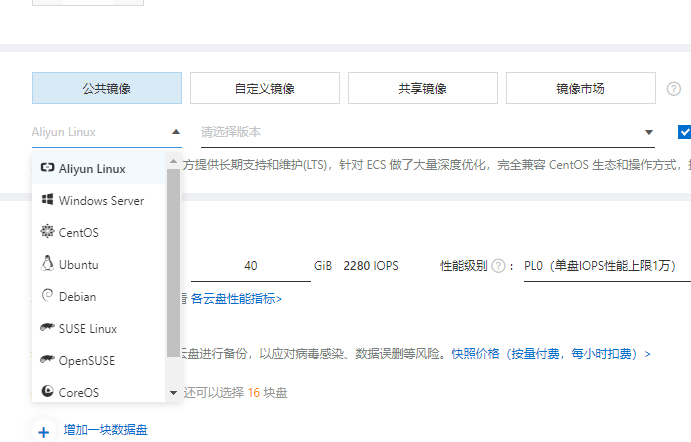
Task: Open help icon next to 镜像市场
Action: tap(673, 89)
